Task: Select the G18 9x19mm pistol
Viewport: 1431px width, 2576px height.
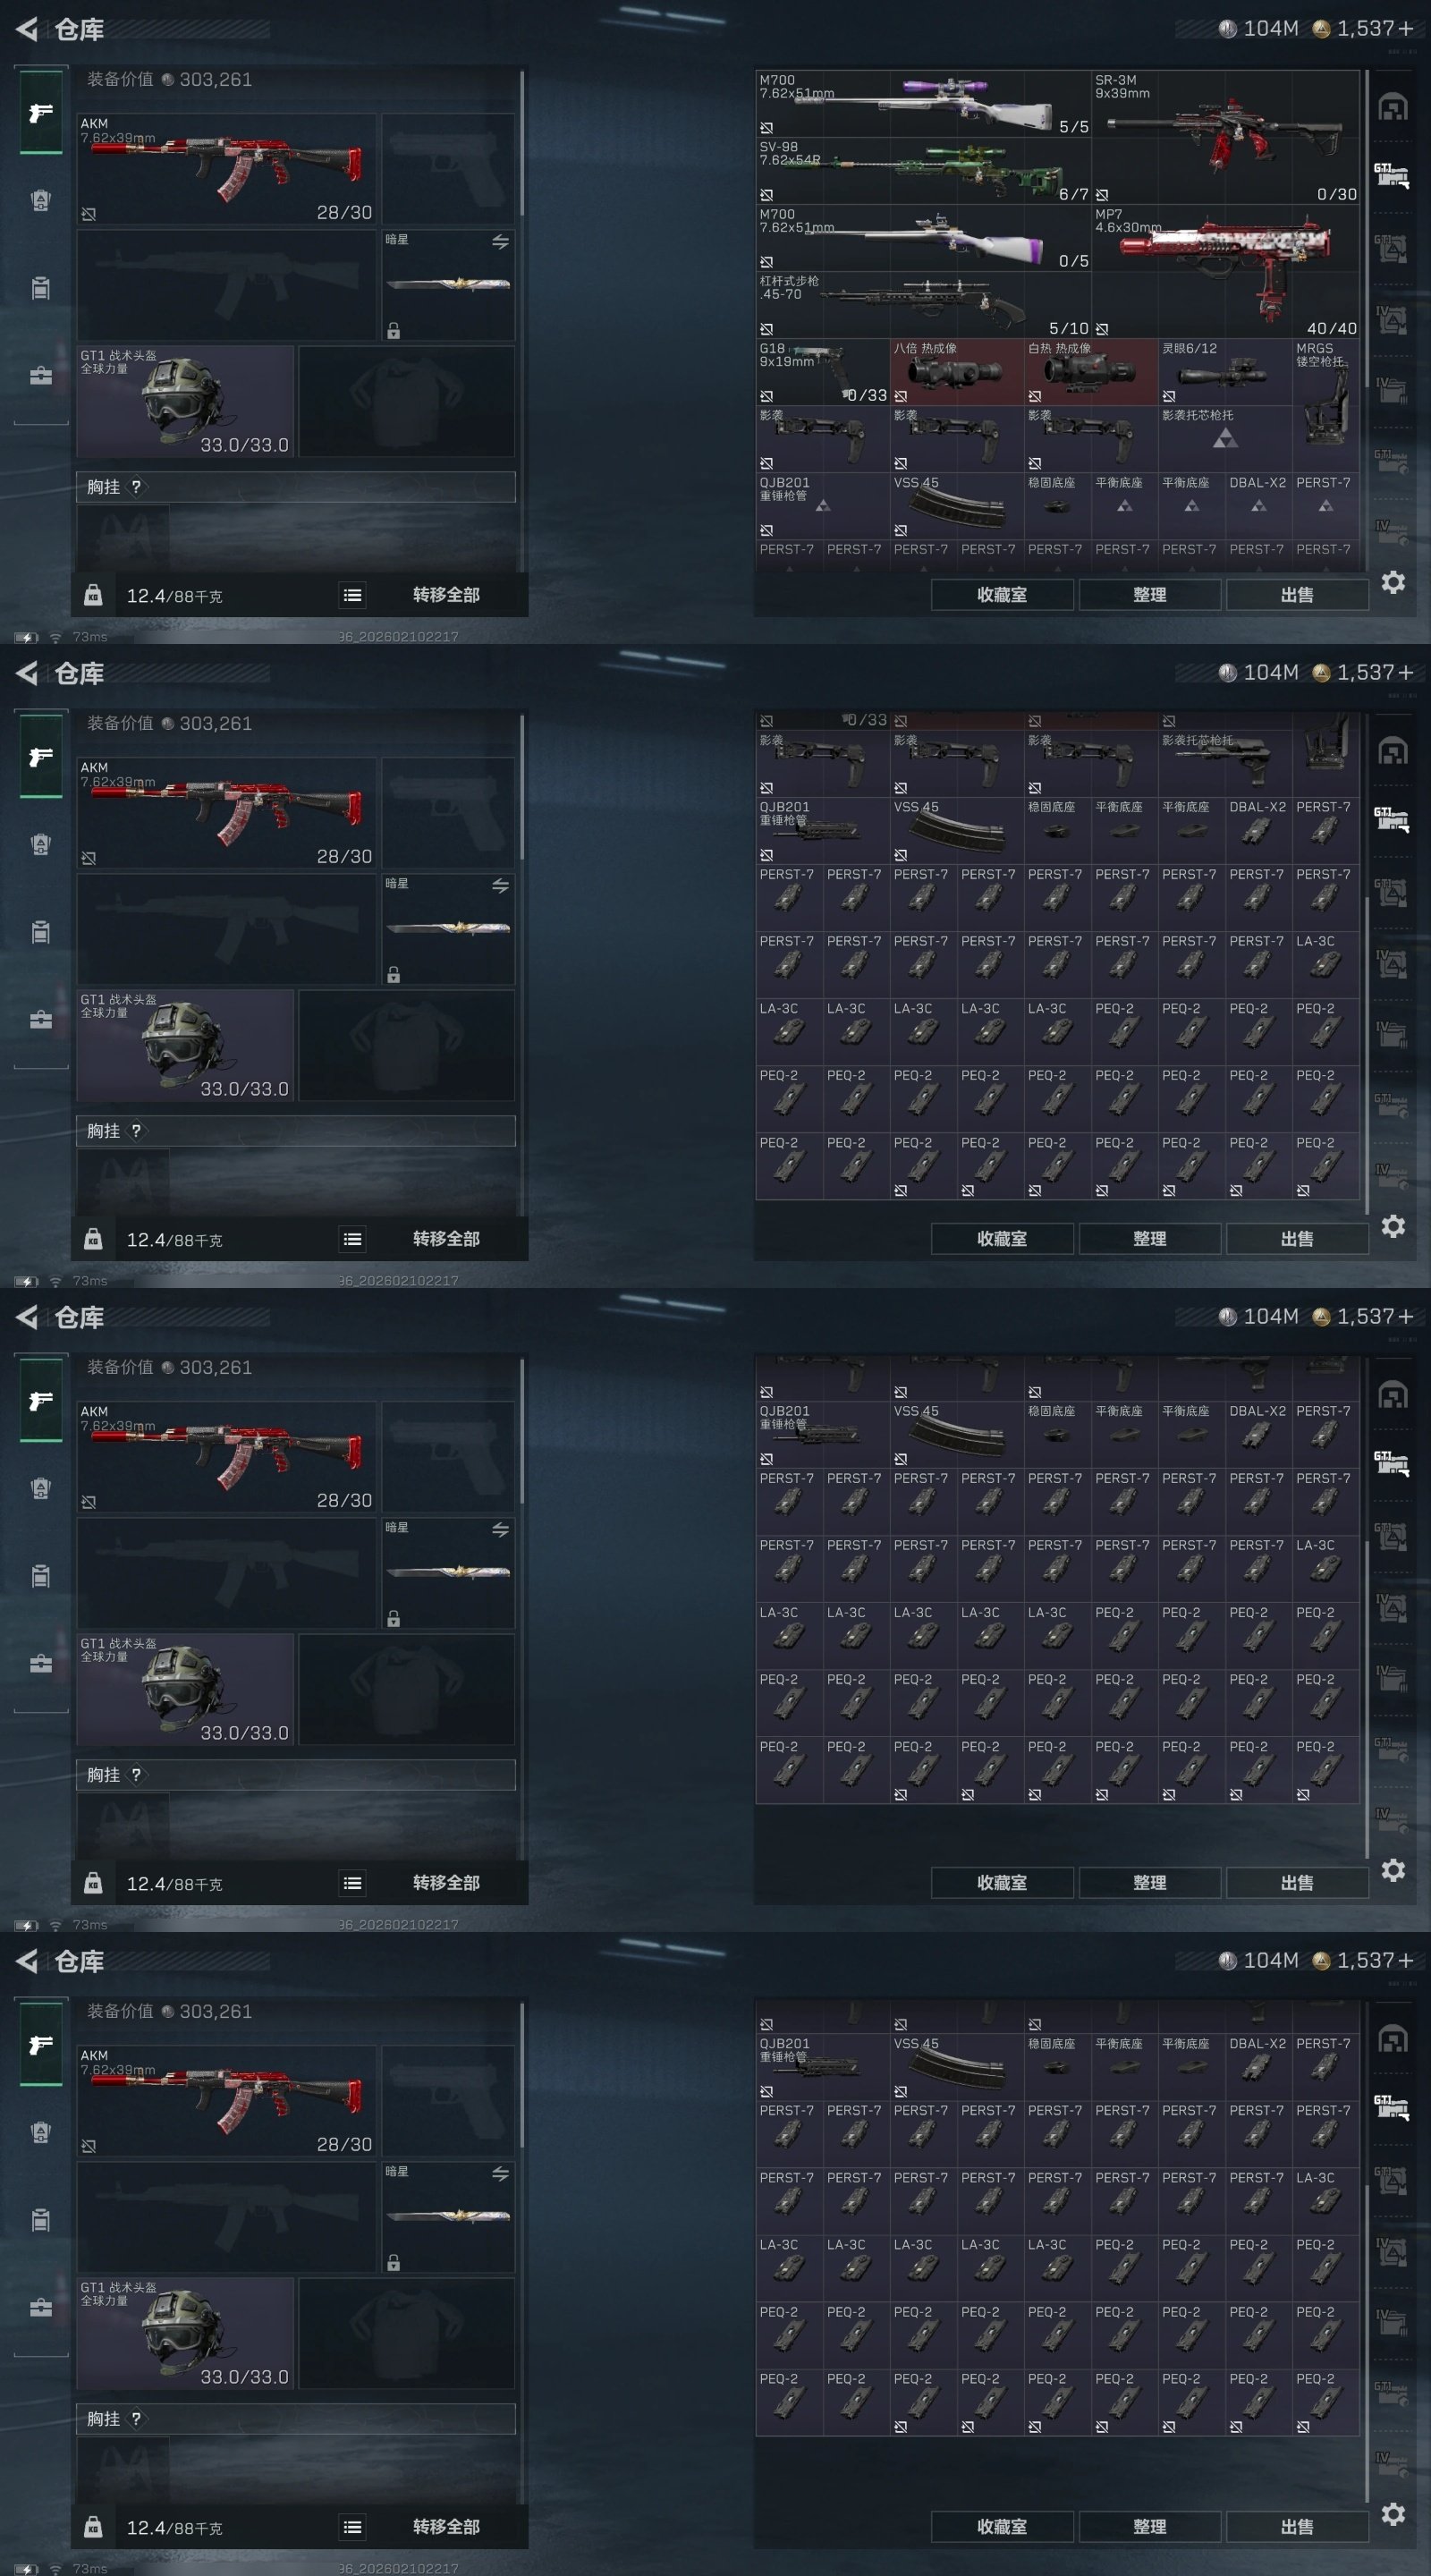Action: [x=823, y=372]
